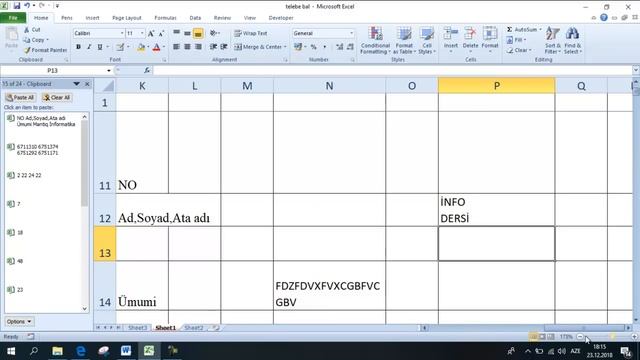Click the AutoSum sigma icon
Viewport: 640px width, 360px height.
pyautogui.click(x=510, y=29)
